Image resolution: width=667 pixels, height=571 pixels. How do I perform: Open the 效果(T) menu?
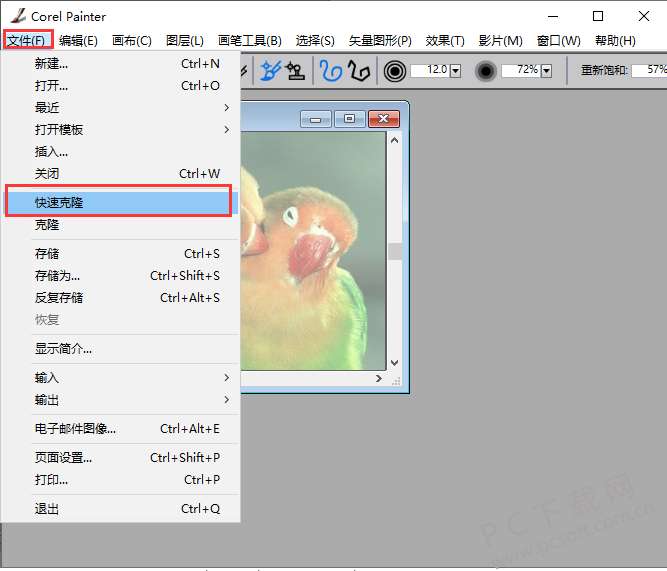tap(445, 40)
